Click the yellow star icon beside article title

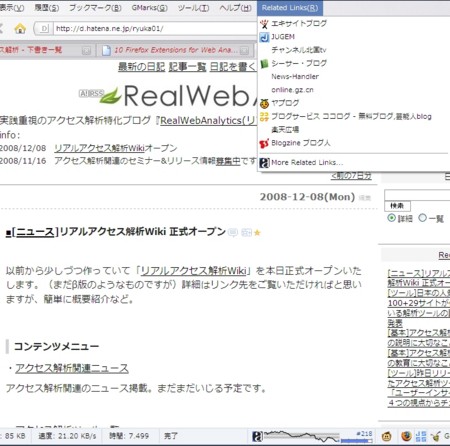(x=257, y=233)
